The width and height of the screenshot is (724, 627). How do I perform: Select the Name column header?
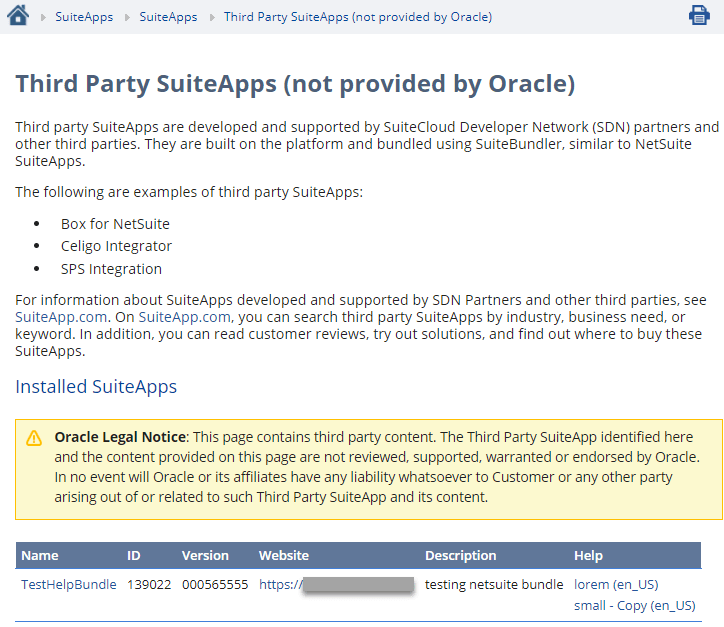(40, 555)
